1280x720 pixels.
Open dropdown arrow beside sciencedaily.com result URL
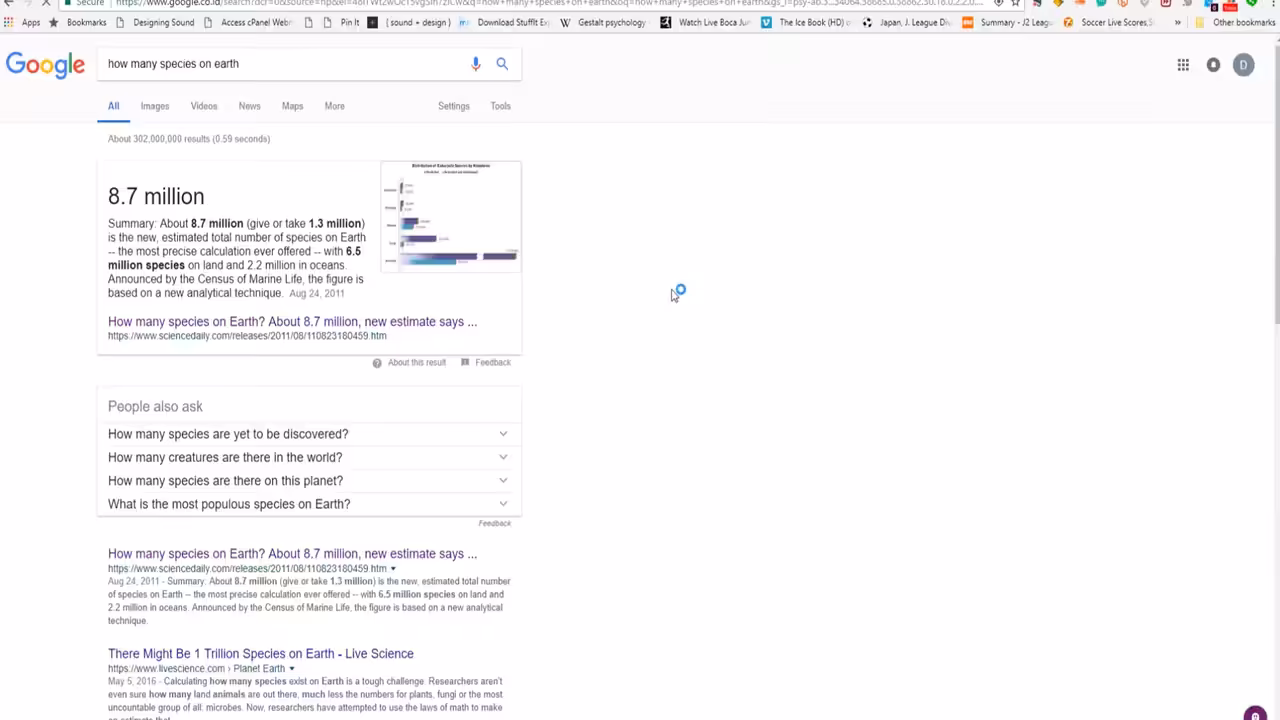393,569
